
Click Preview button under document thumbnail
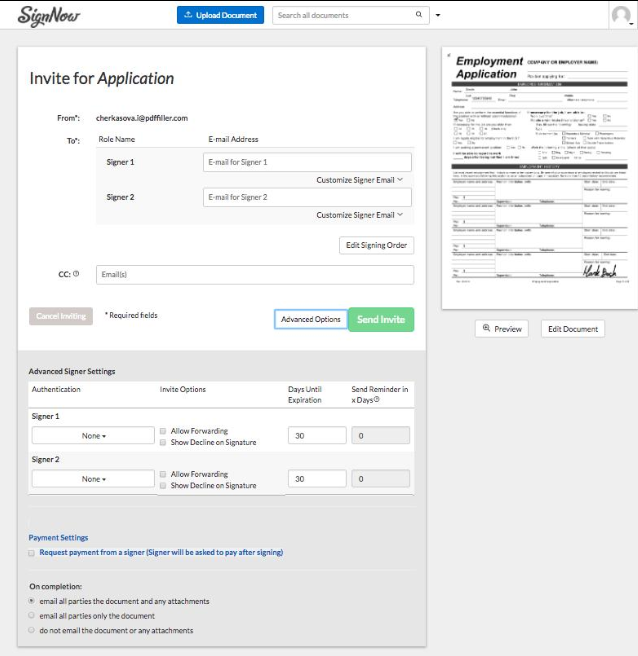[502, 329]
